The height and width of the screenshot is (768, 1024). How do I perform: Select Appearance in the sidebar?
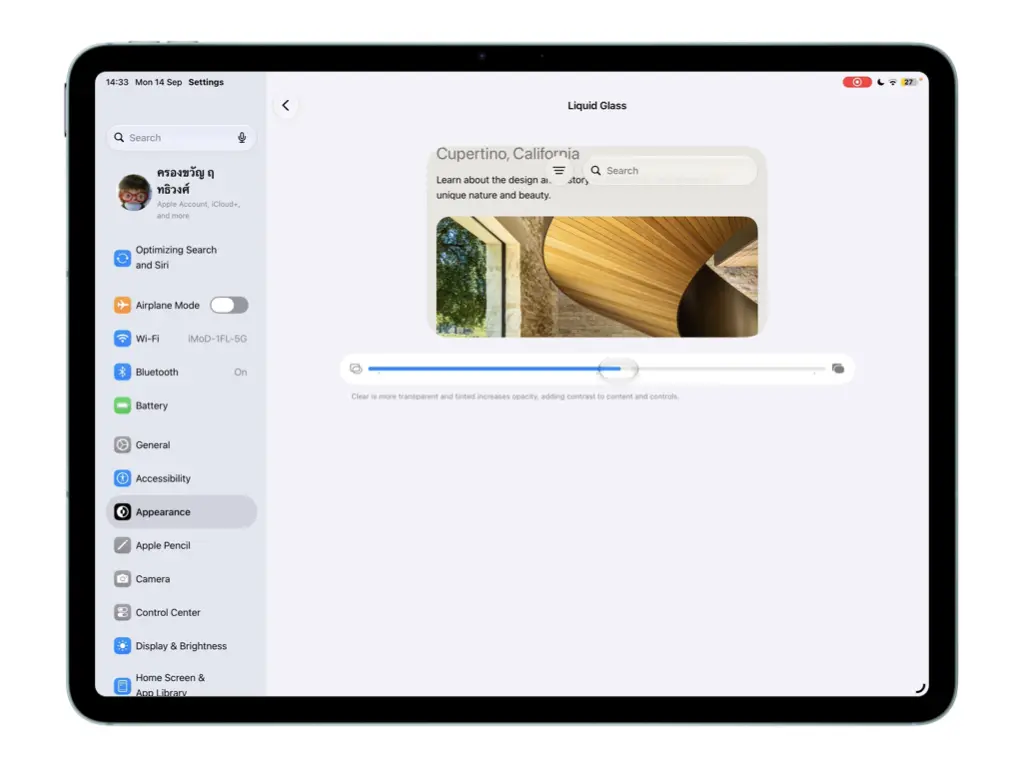coord(181,512)
